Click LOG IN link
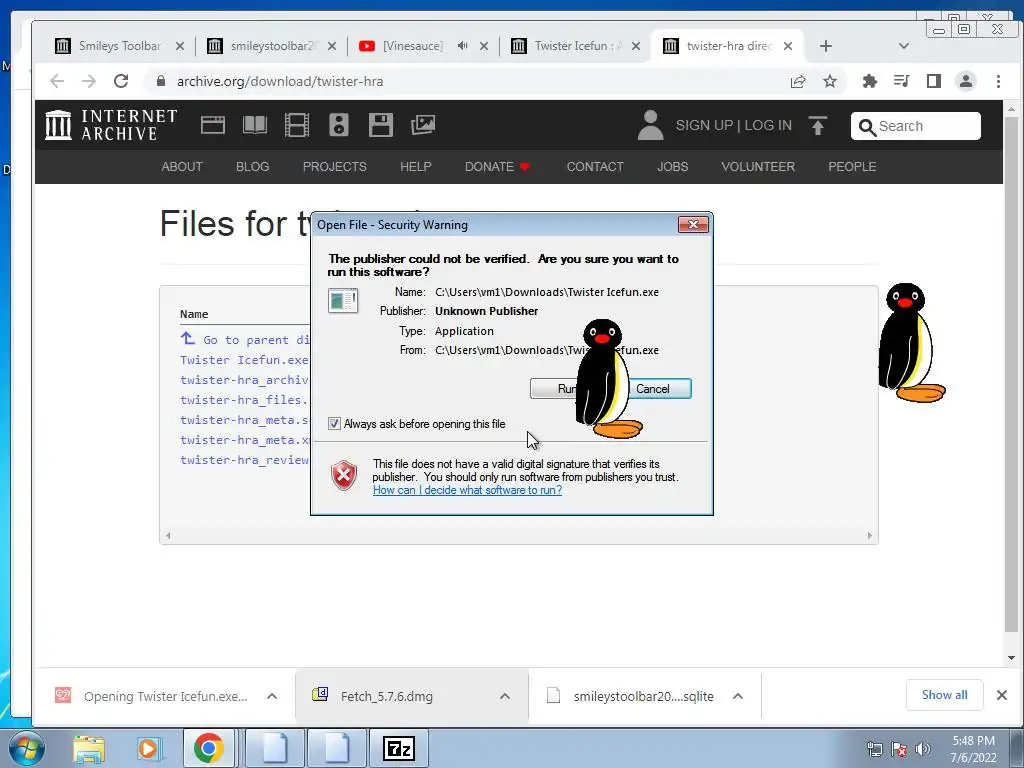This screenshot has width=1024, height=768. 768,125
